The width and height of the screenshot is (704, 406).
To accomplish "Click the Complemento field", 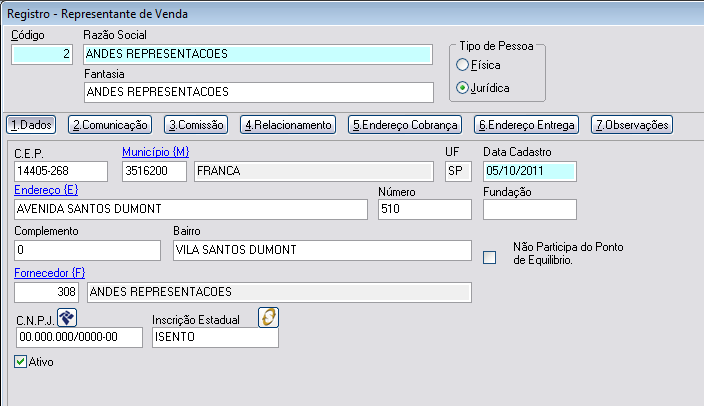I will point(88,250).
